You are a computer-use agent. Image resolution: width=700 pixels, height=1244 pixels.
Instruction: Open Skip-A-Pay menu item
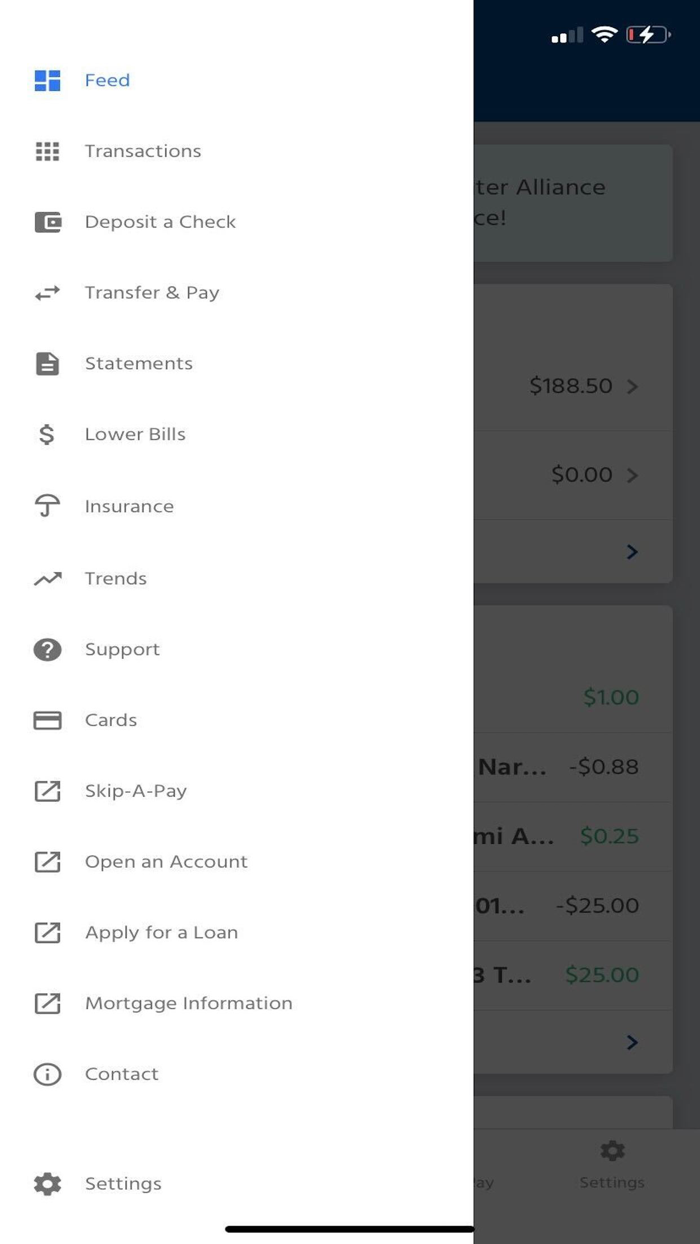click(135, 791)
